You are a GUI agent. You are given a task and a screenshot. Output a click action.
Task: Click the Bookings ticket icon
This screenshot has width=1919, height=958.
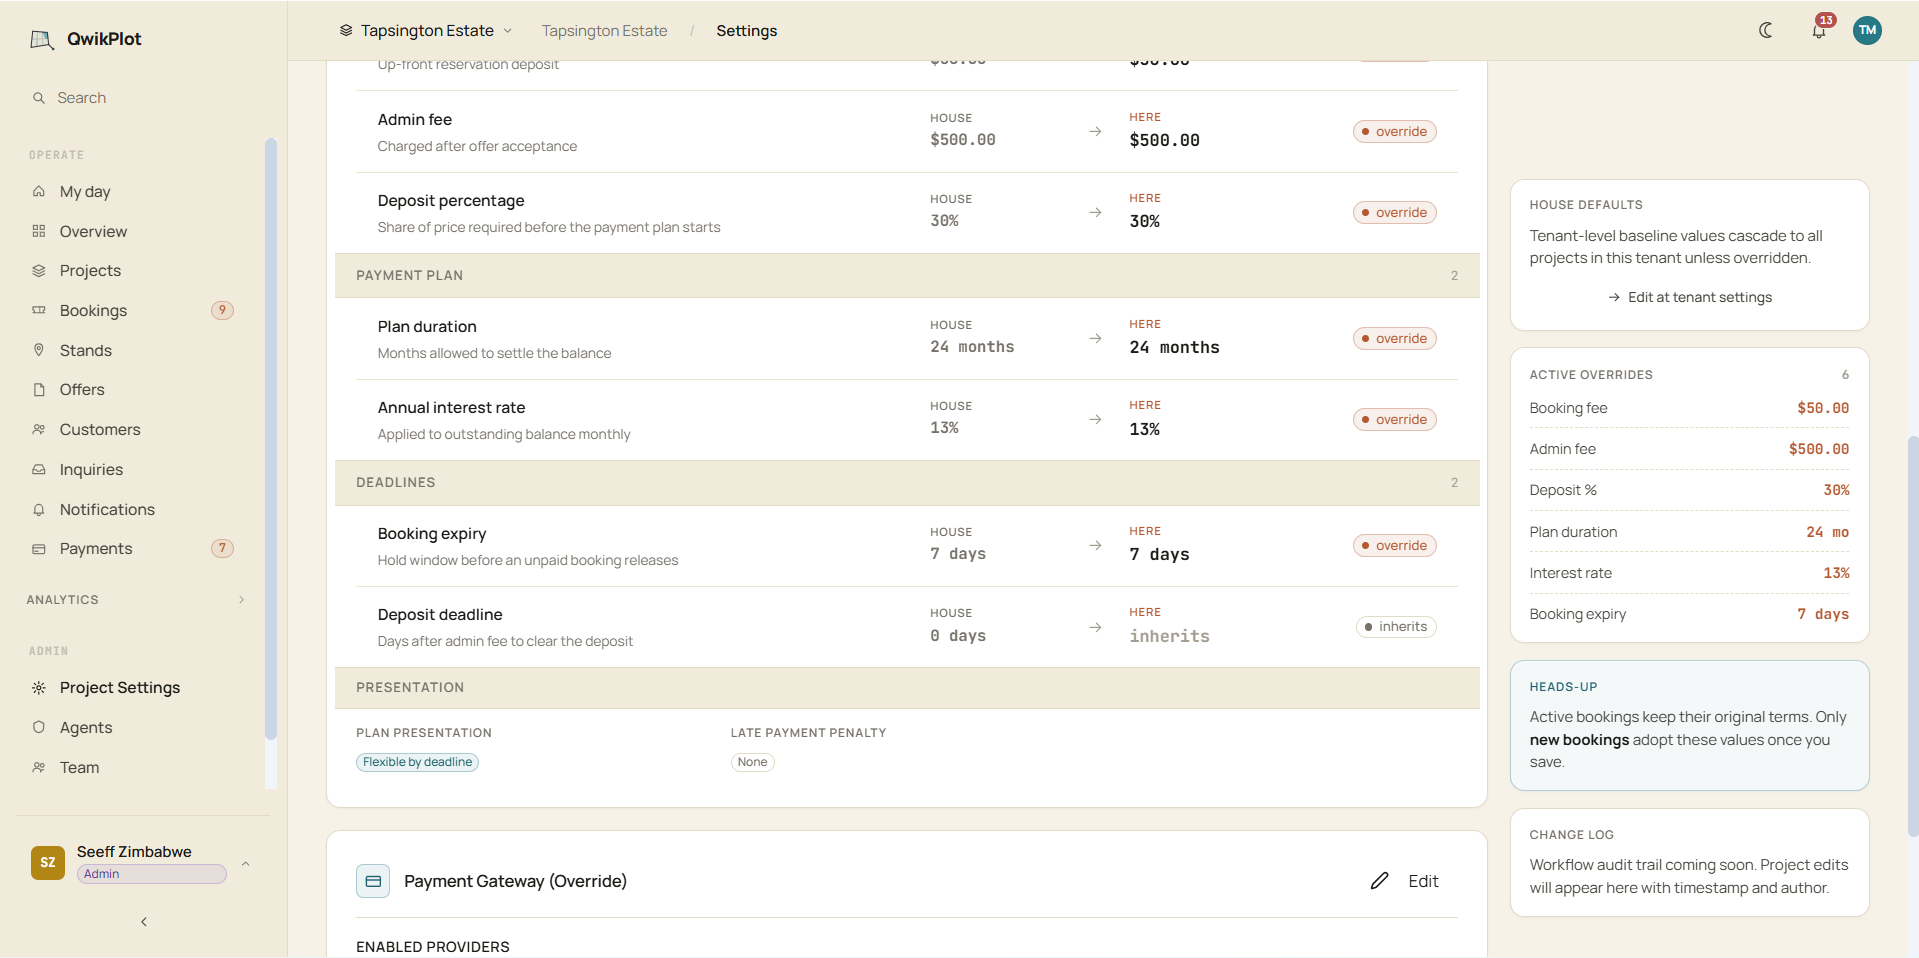tap(39, 310)
